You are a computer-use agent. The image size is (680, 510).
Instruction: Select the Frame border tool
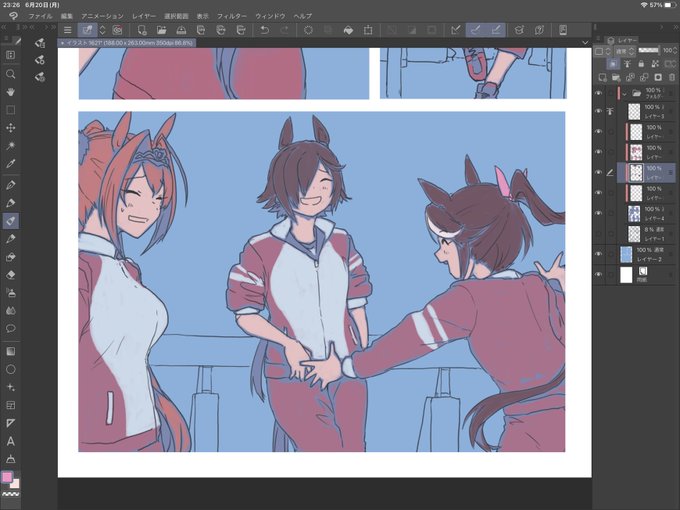10,405
